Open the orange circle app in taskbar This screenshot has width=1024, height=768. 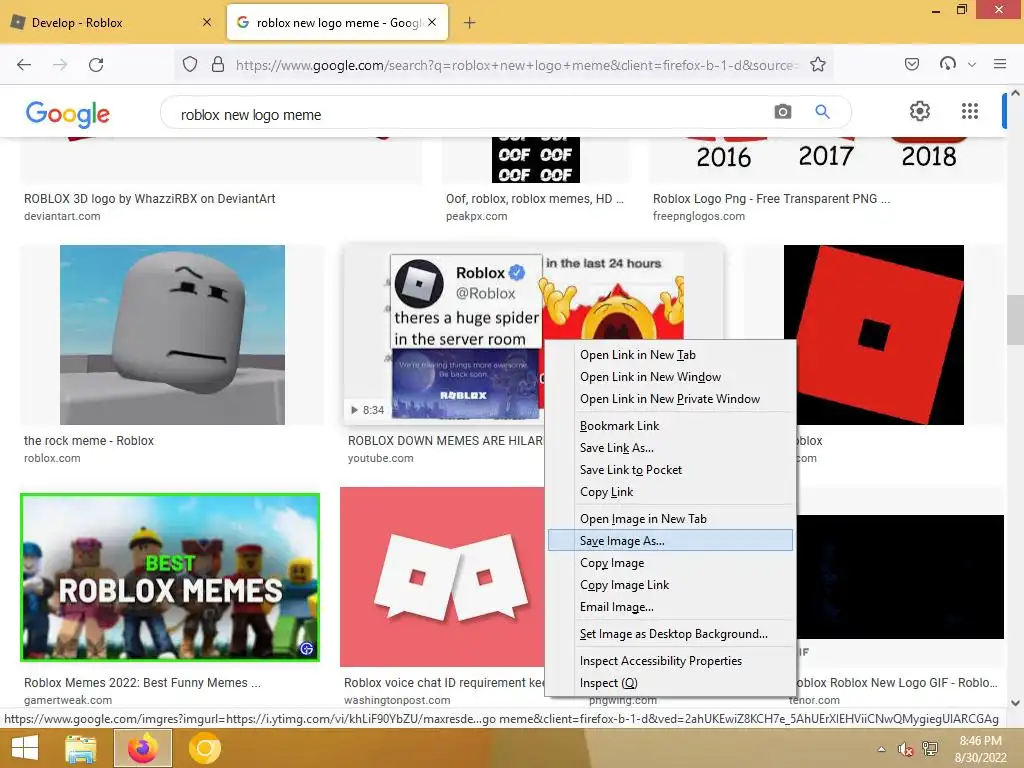(x=204, y=748)
